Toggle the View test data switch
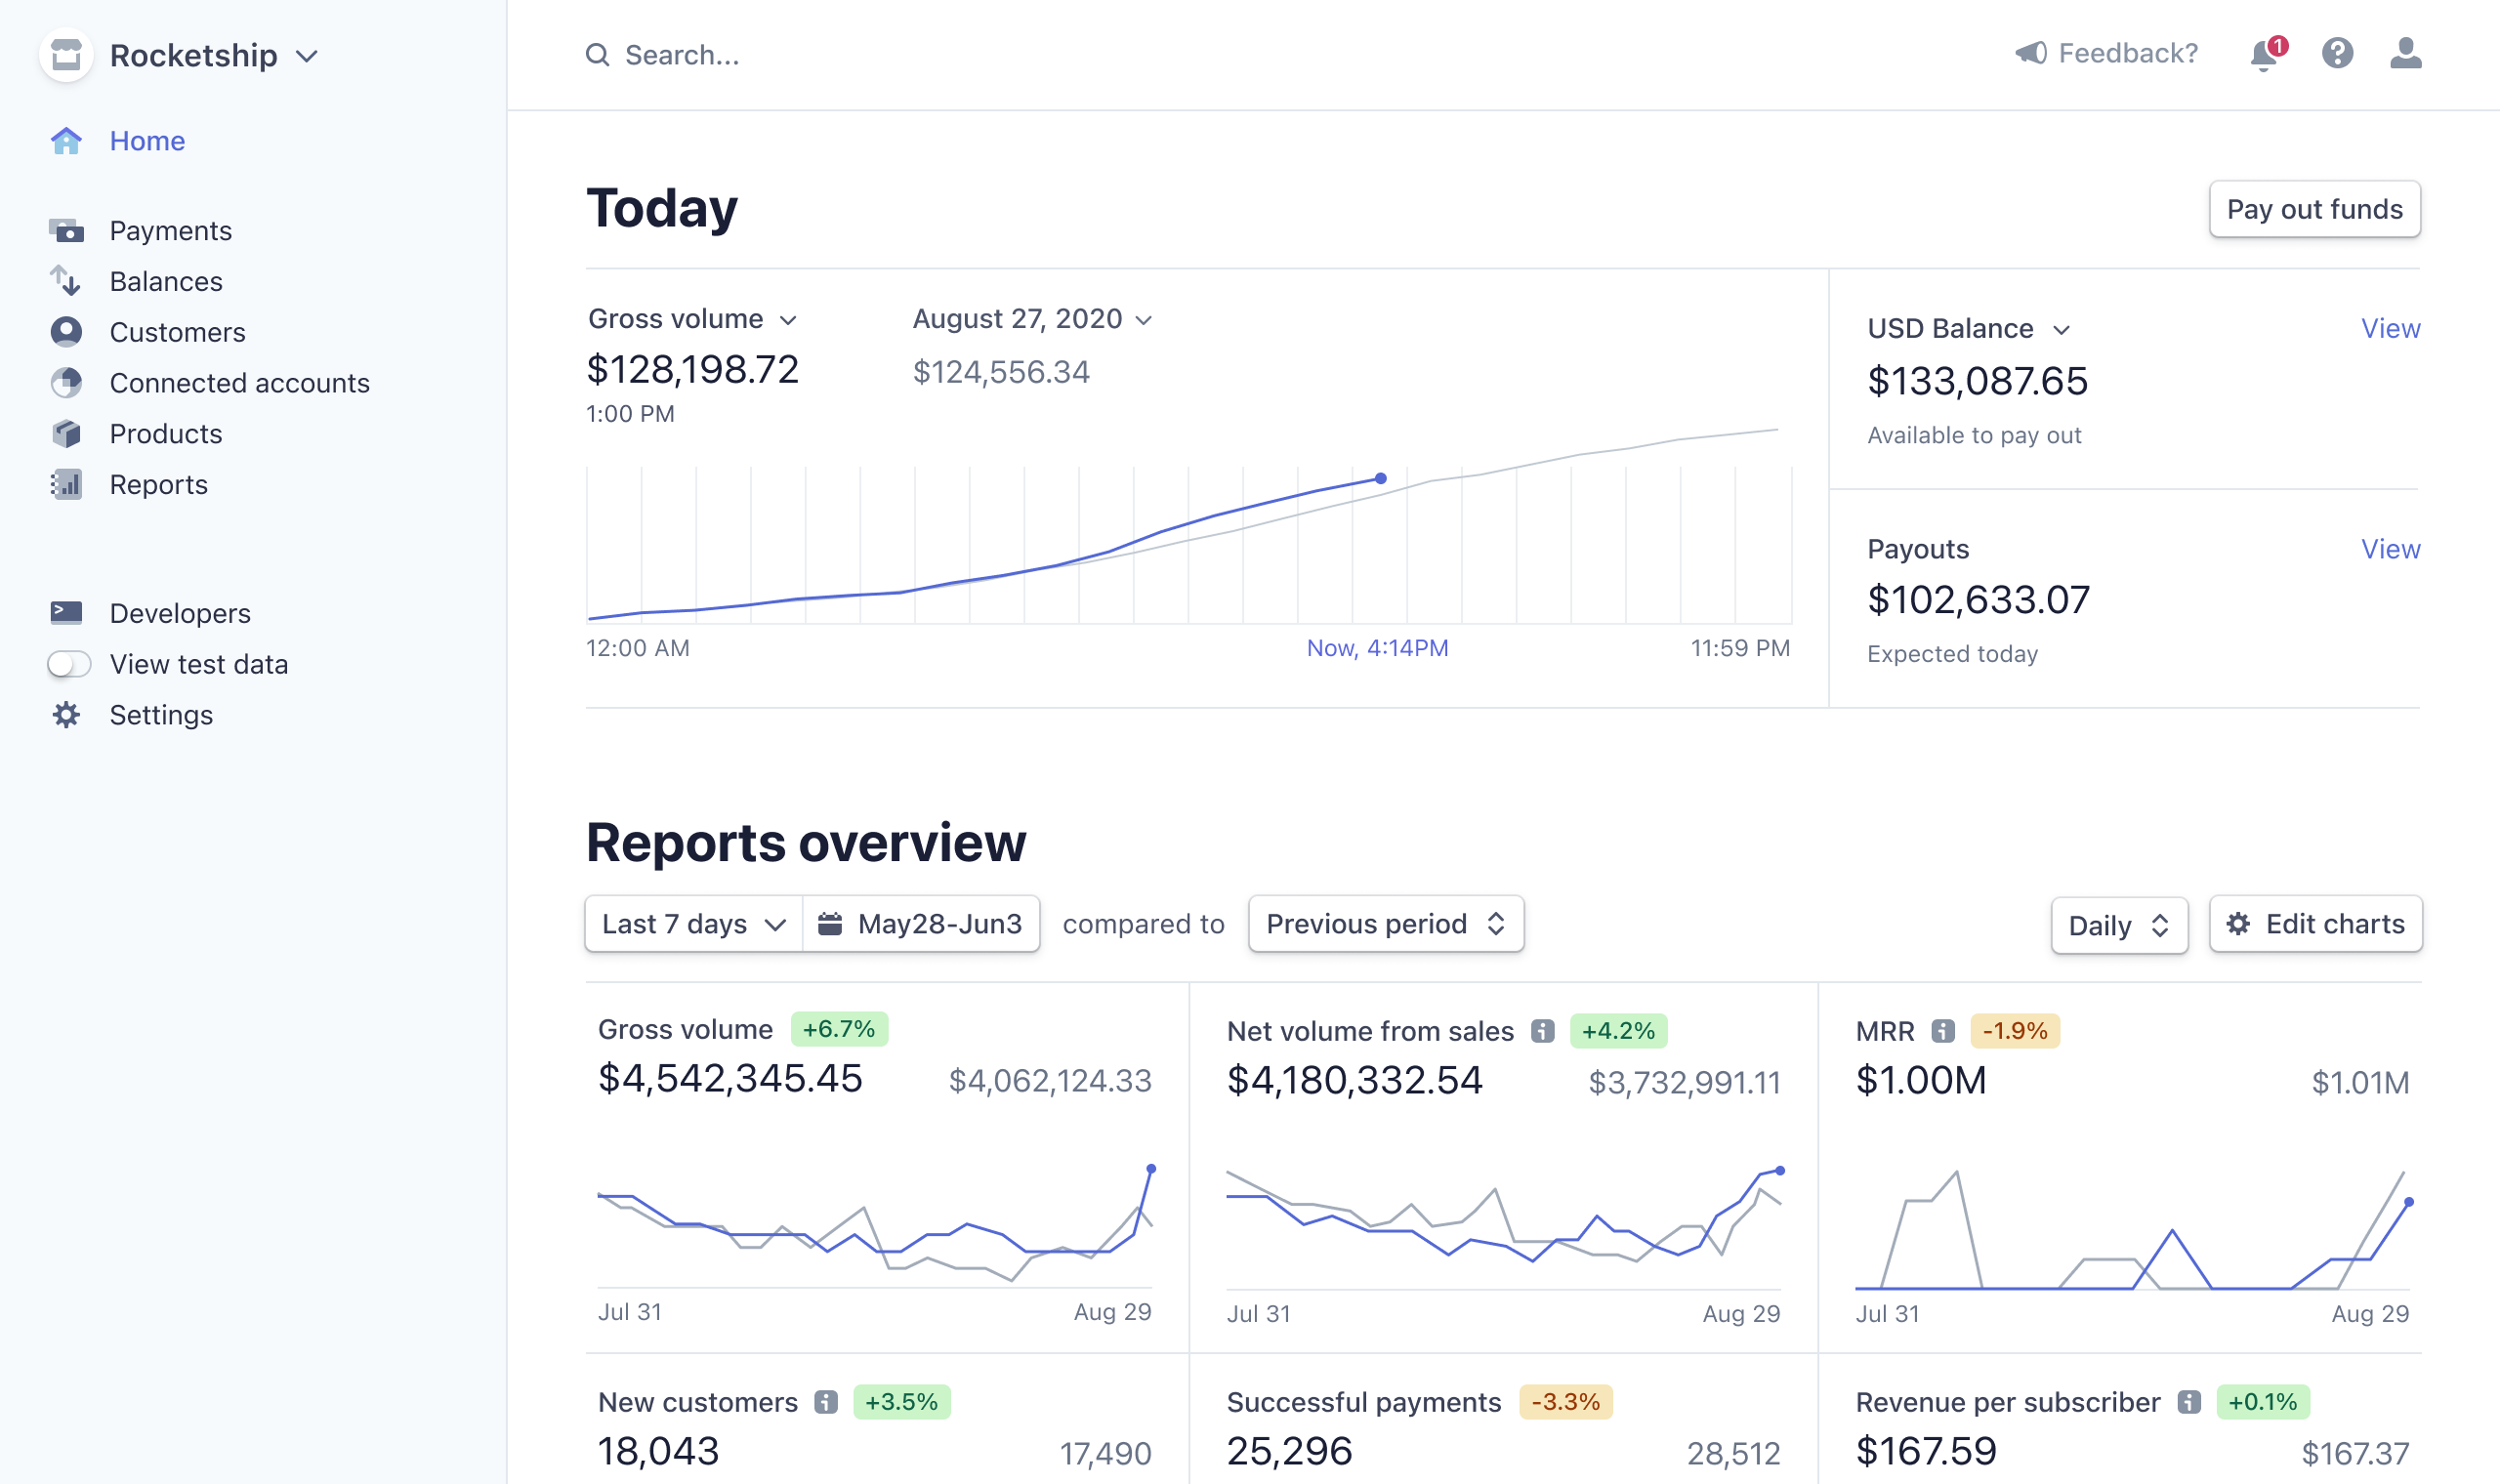The image size is (2500, 1484). [x=69, y=664]
